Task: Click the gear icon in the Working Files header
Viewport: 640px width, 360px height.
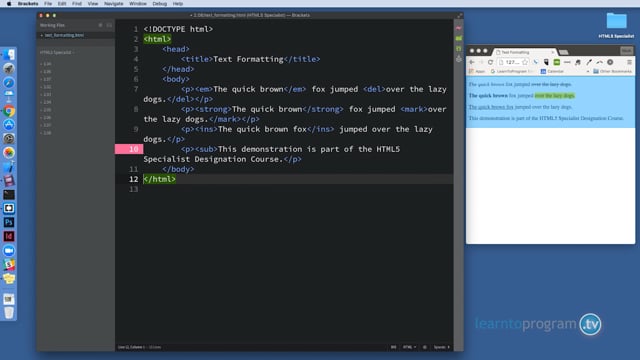Action: [100, 25]
